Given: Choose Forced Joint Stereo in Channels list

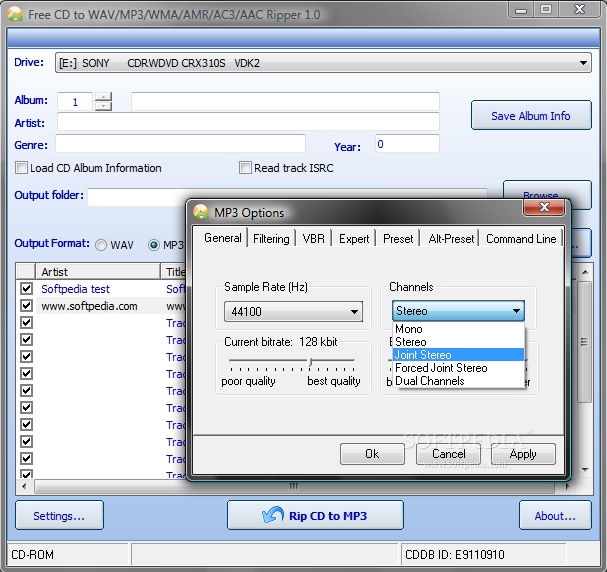Looking at the screenshot, I should [x=458, y=368].
